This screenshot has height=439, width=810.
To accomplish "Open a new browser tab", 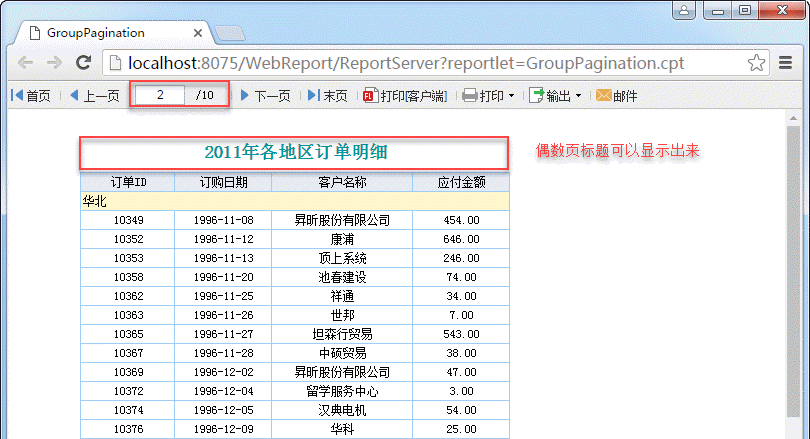I will coord(230,34).
